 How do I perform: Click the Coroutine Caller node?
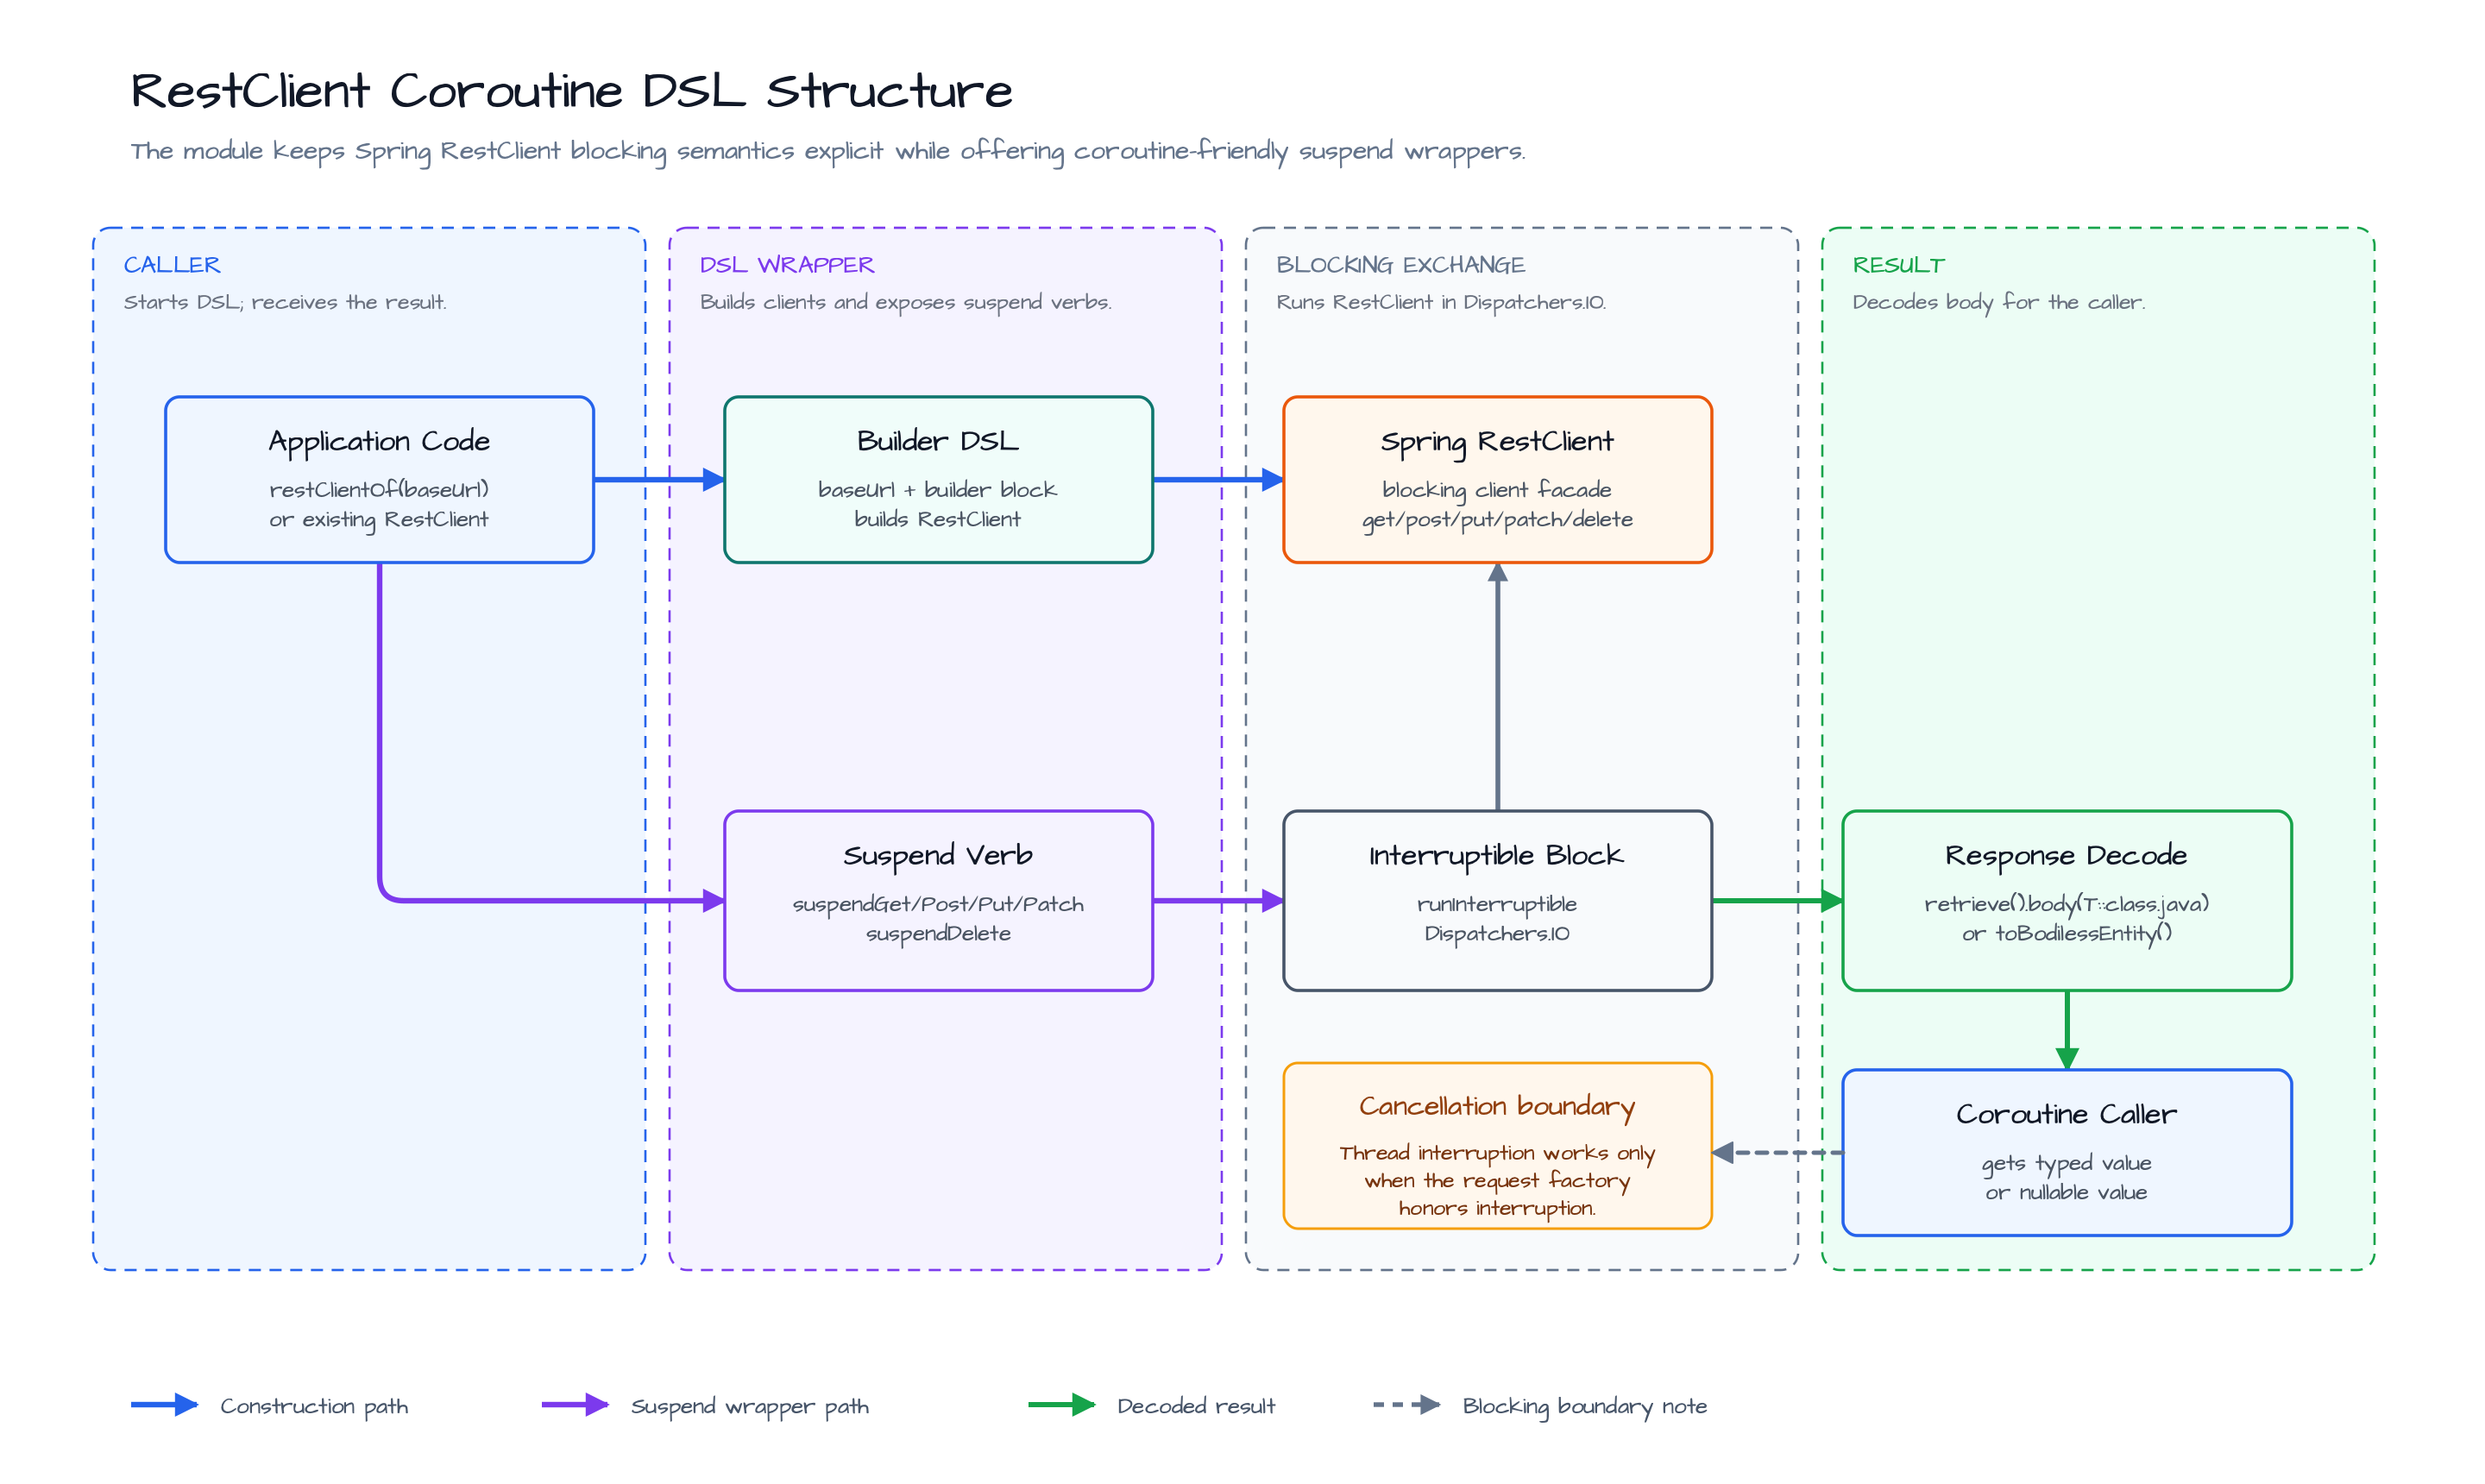[2066, 1152]
